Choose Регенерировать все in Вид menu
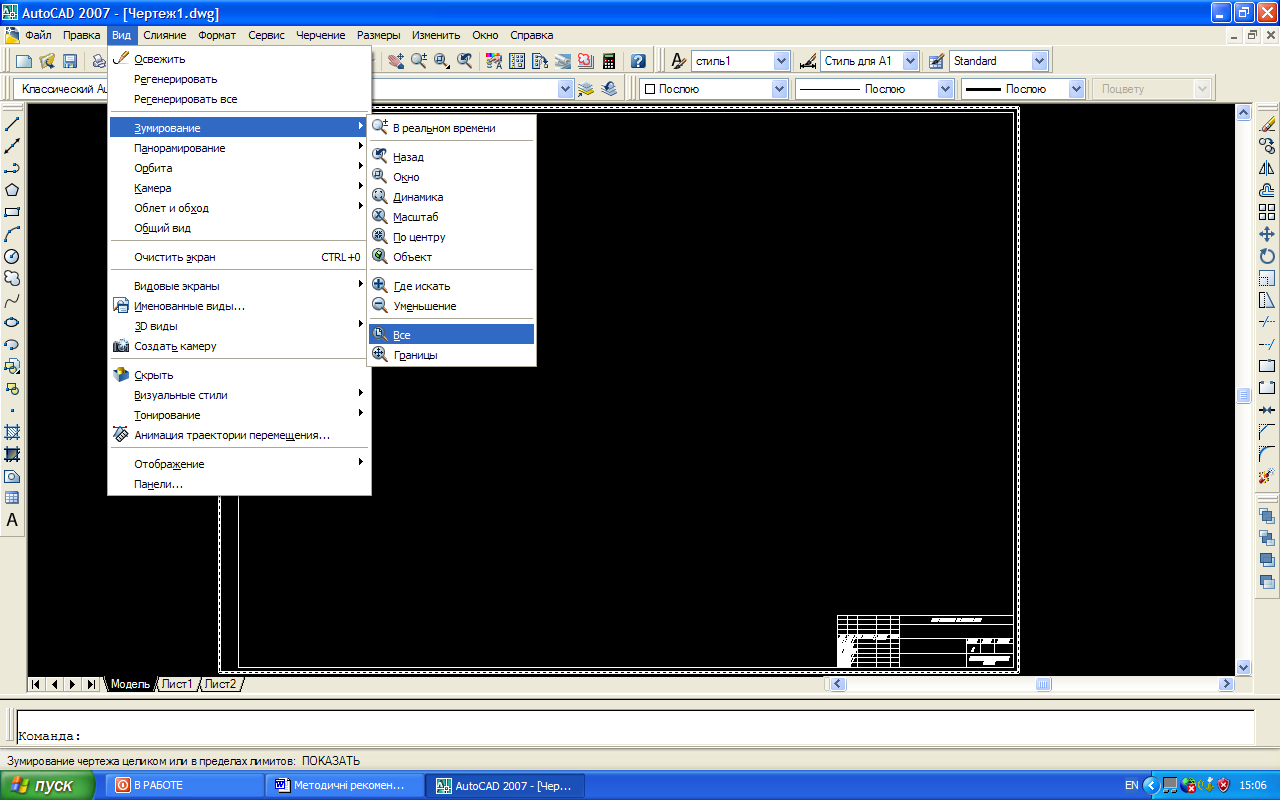The image size is (1280, 800). 240,99
